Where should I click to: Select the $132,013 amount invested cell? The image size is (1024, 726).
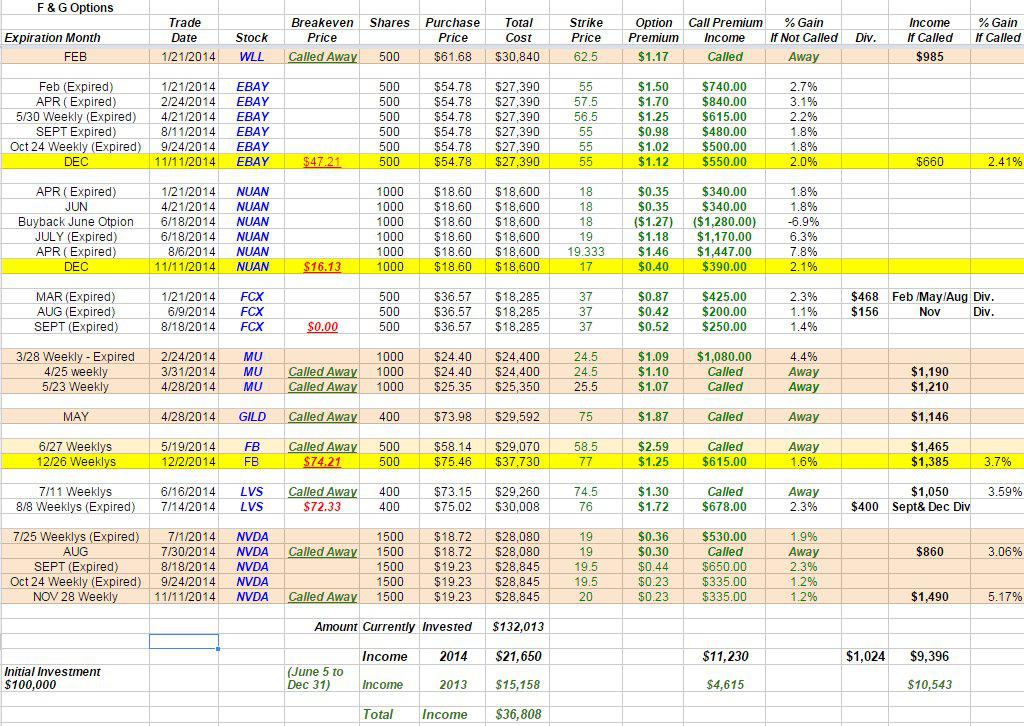[x=518, y=627]
